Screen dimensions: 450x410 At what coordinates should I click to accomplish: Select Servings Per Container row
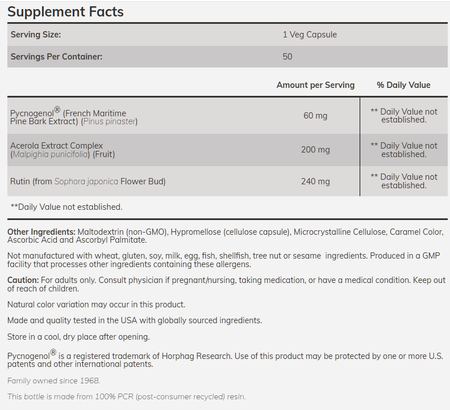coord(227,57)
